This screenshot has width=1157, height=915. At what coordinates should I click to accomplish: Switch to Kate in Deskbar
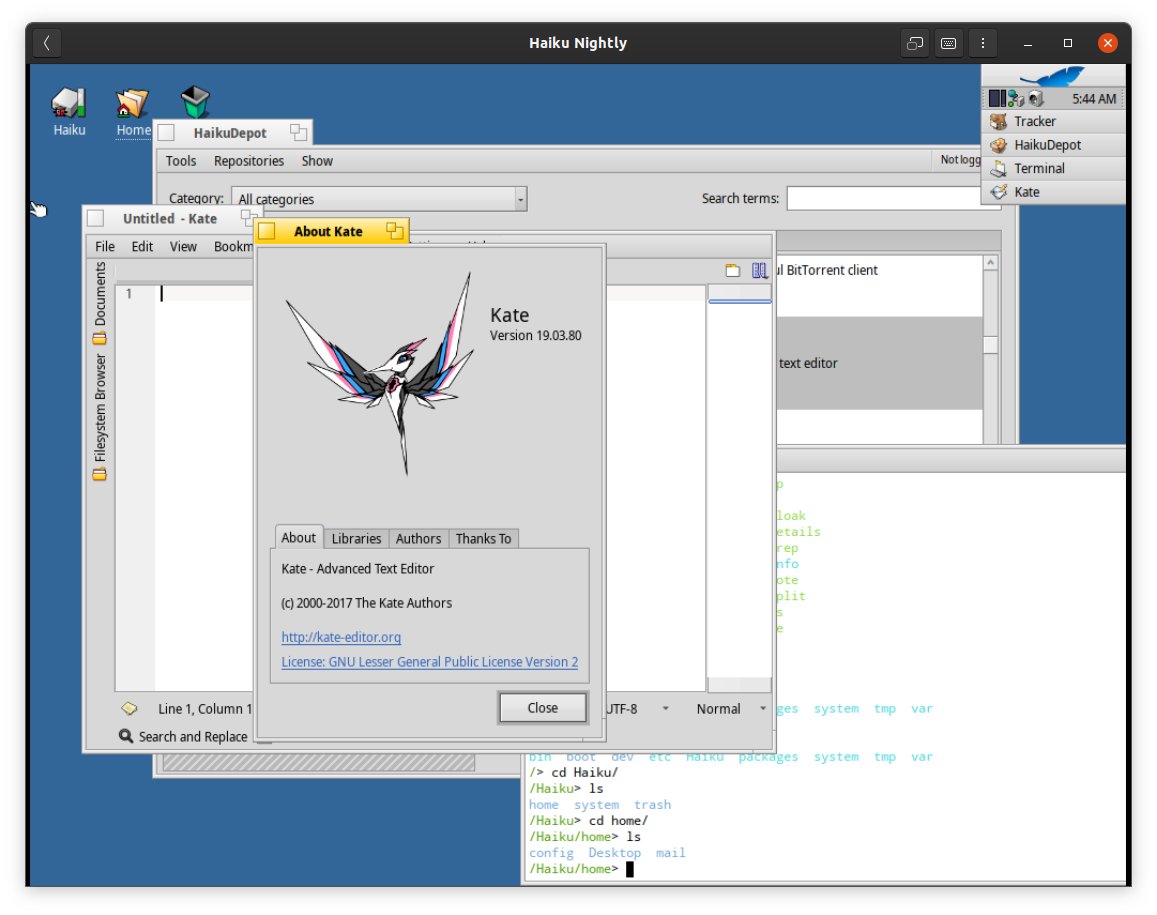point(1053,192)
